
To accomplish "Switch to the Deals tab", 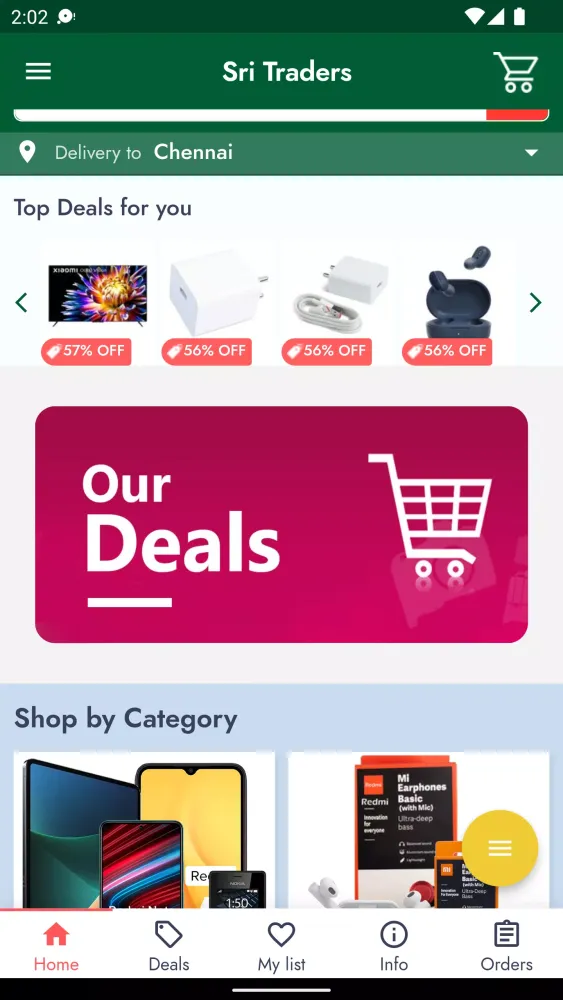I will click(169, 946).
